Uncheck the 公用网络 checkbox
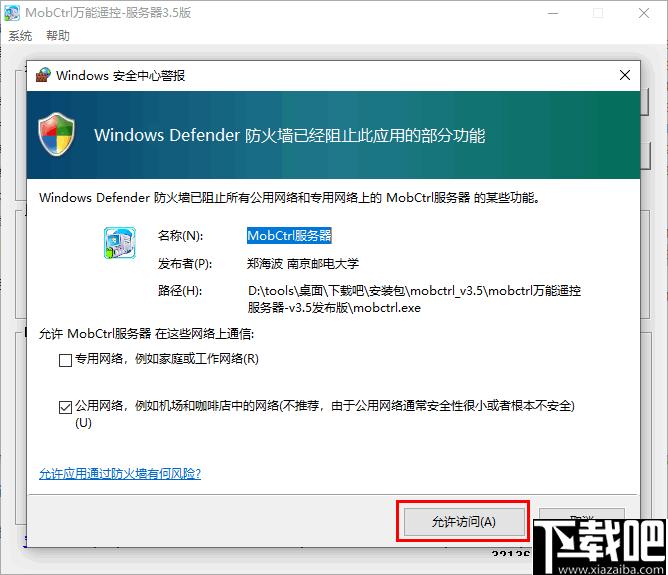Viewport: 668px width, 575px height. click(65, 407)
